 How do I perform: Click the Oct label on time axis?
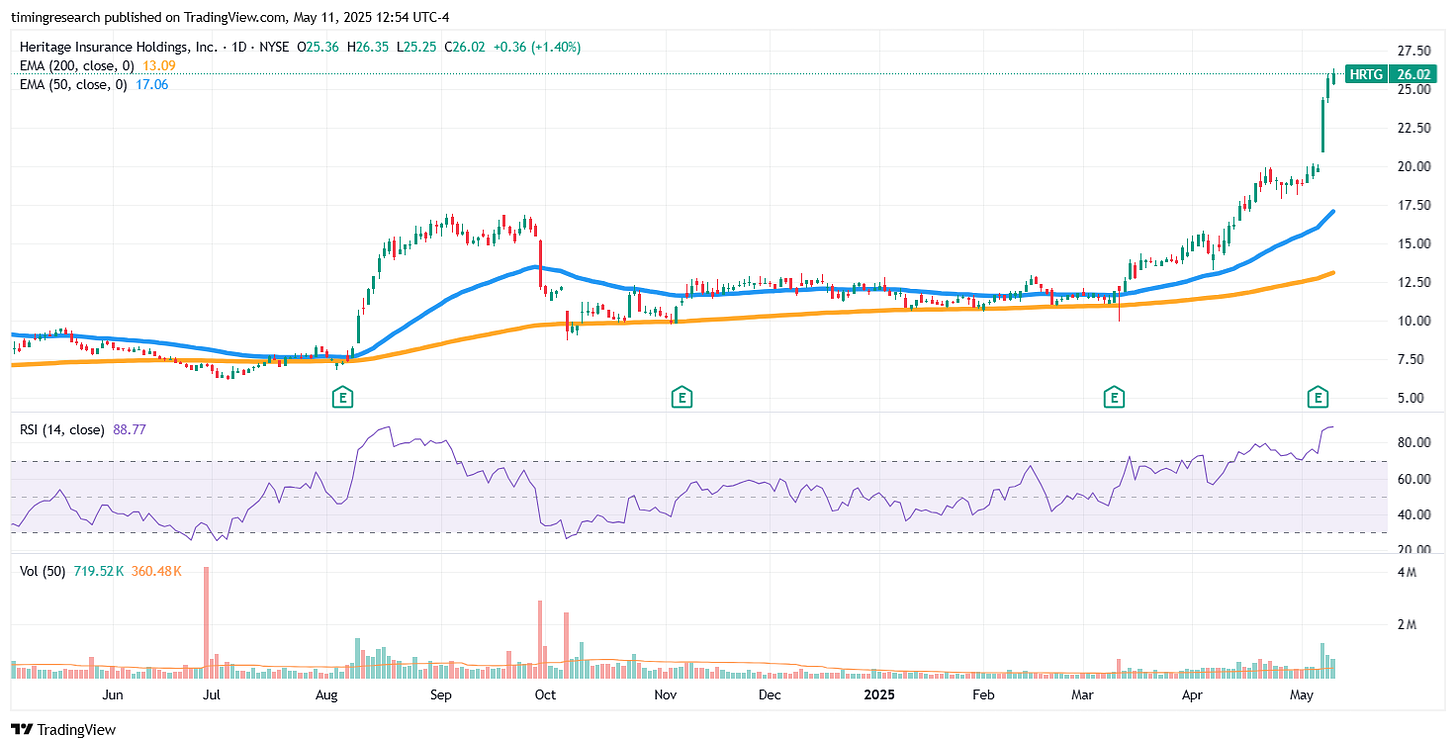(x=545, y=694)
